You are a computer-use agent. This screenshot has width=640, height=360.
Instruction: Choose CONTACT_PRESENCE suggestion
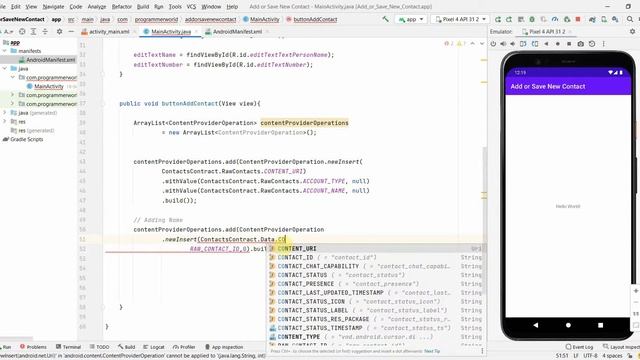pyautogui.click(x=375, y=284)
